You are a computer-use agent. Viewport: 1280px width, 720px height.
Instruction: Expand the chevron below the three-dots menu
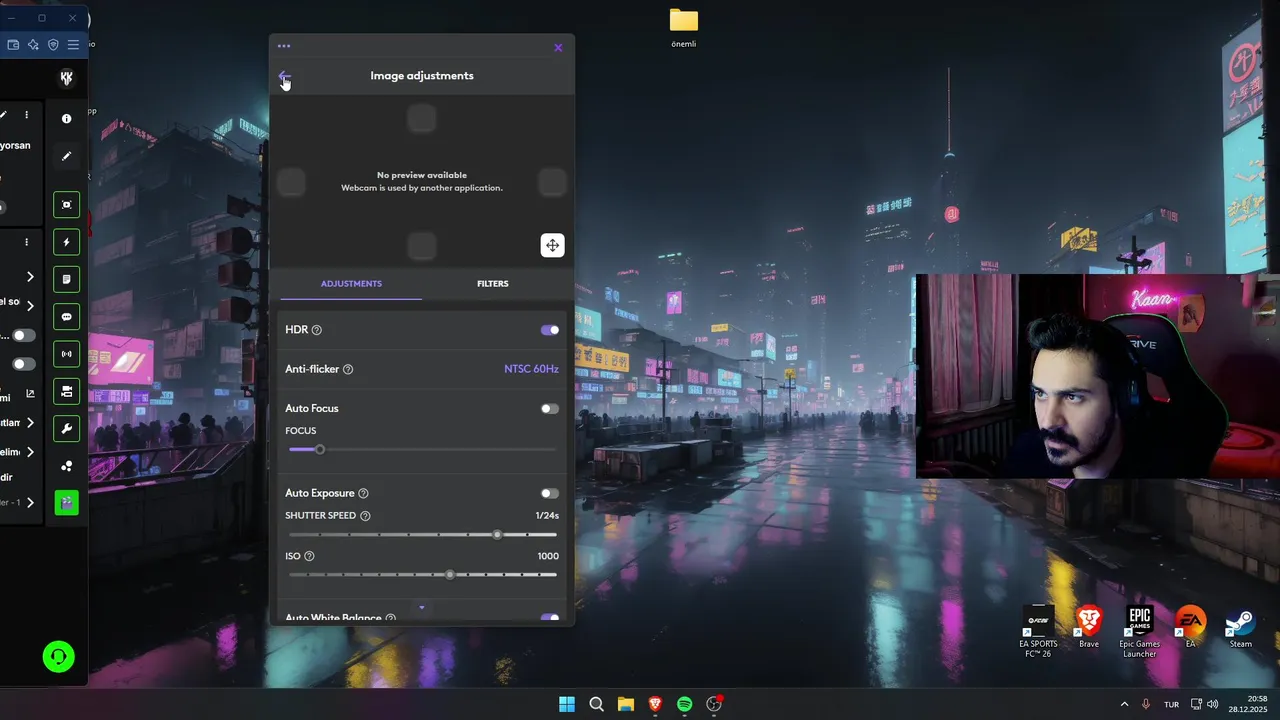coord(30,277)
